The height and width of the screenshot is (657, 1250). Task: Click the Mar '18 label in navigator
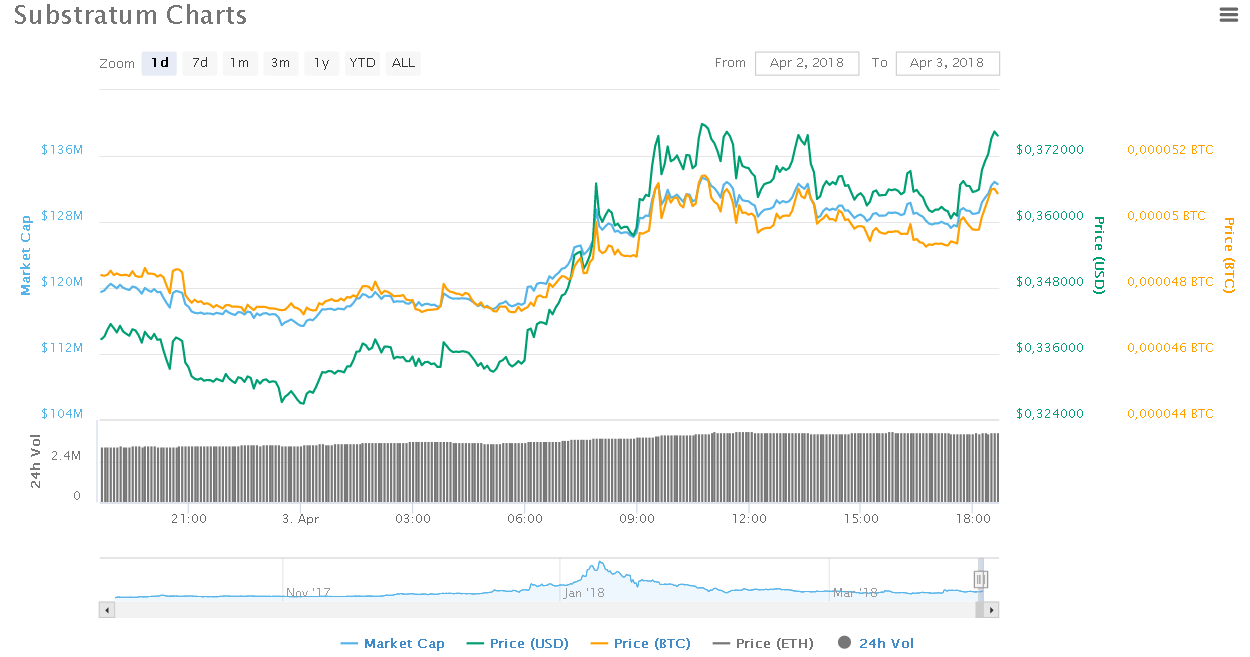tap(855, 593)
